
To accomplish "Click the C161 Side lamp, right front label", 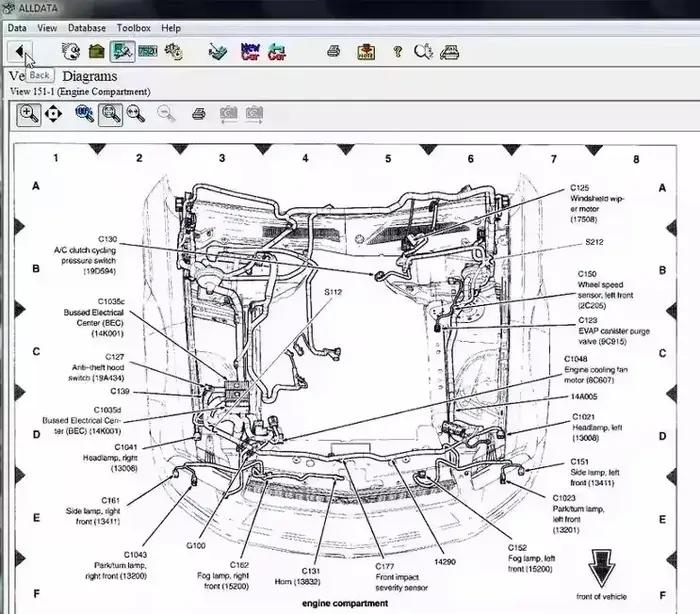I will tap(93, 511).
